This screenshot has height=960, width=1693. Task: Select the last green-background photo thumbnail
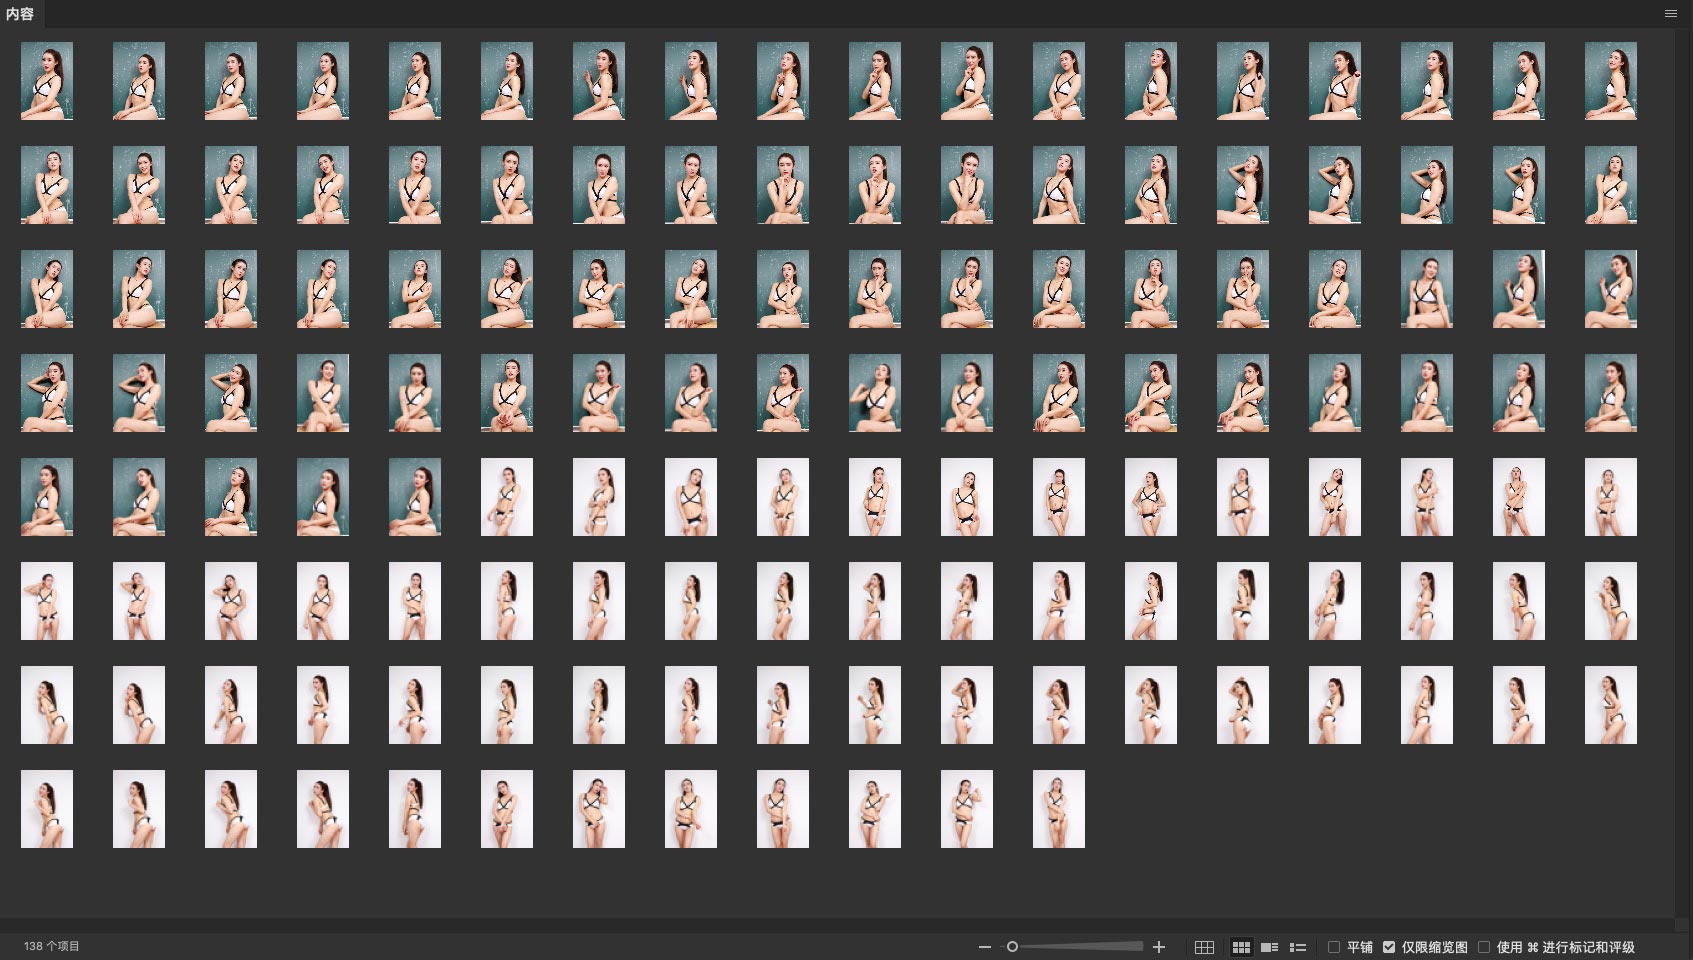coord(414,497)
